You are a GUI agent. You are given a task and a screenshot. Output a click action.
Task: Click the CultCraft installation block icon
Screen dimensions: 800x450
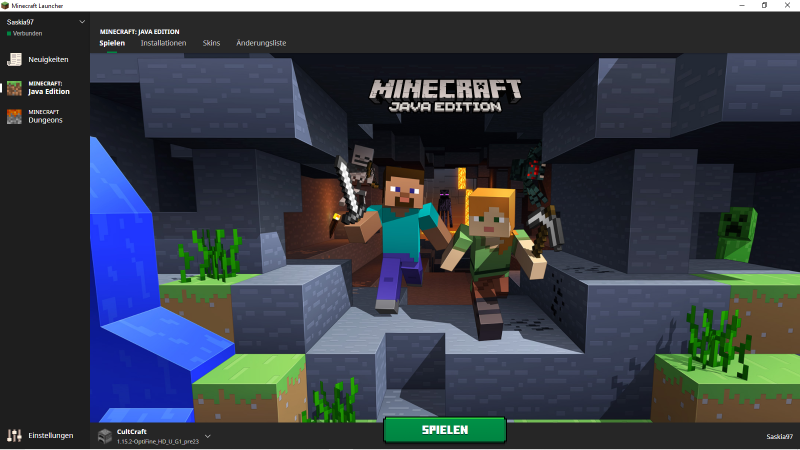[105, 435]
